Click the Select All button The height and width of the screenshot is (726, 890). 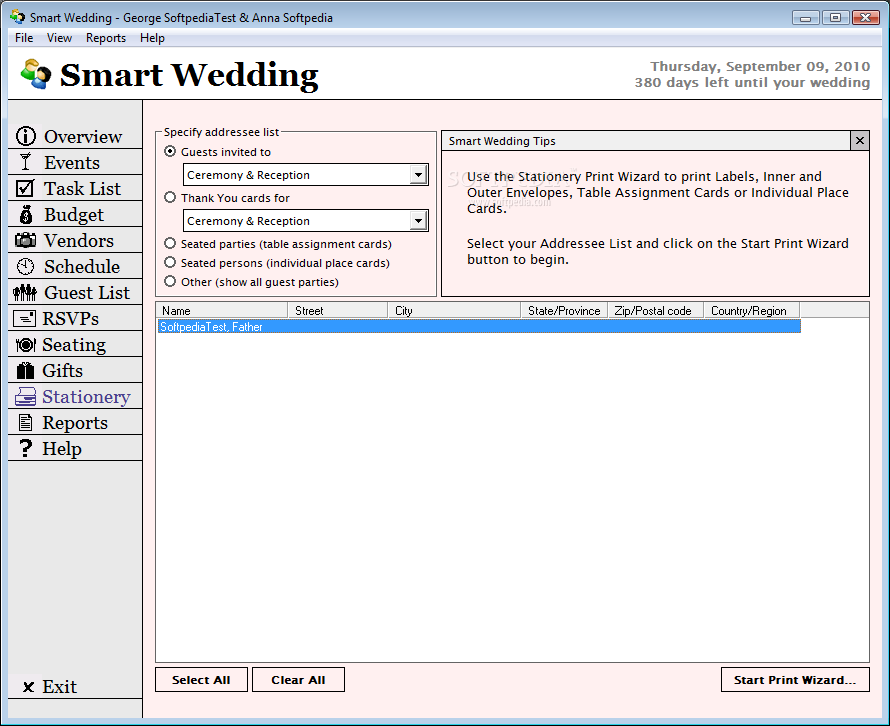pyautogui.click(x=201, y=679)
